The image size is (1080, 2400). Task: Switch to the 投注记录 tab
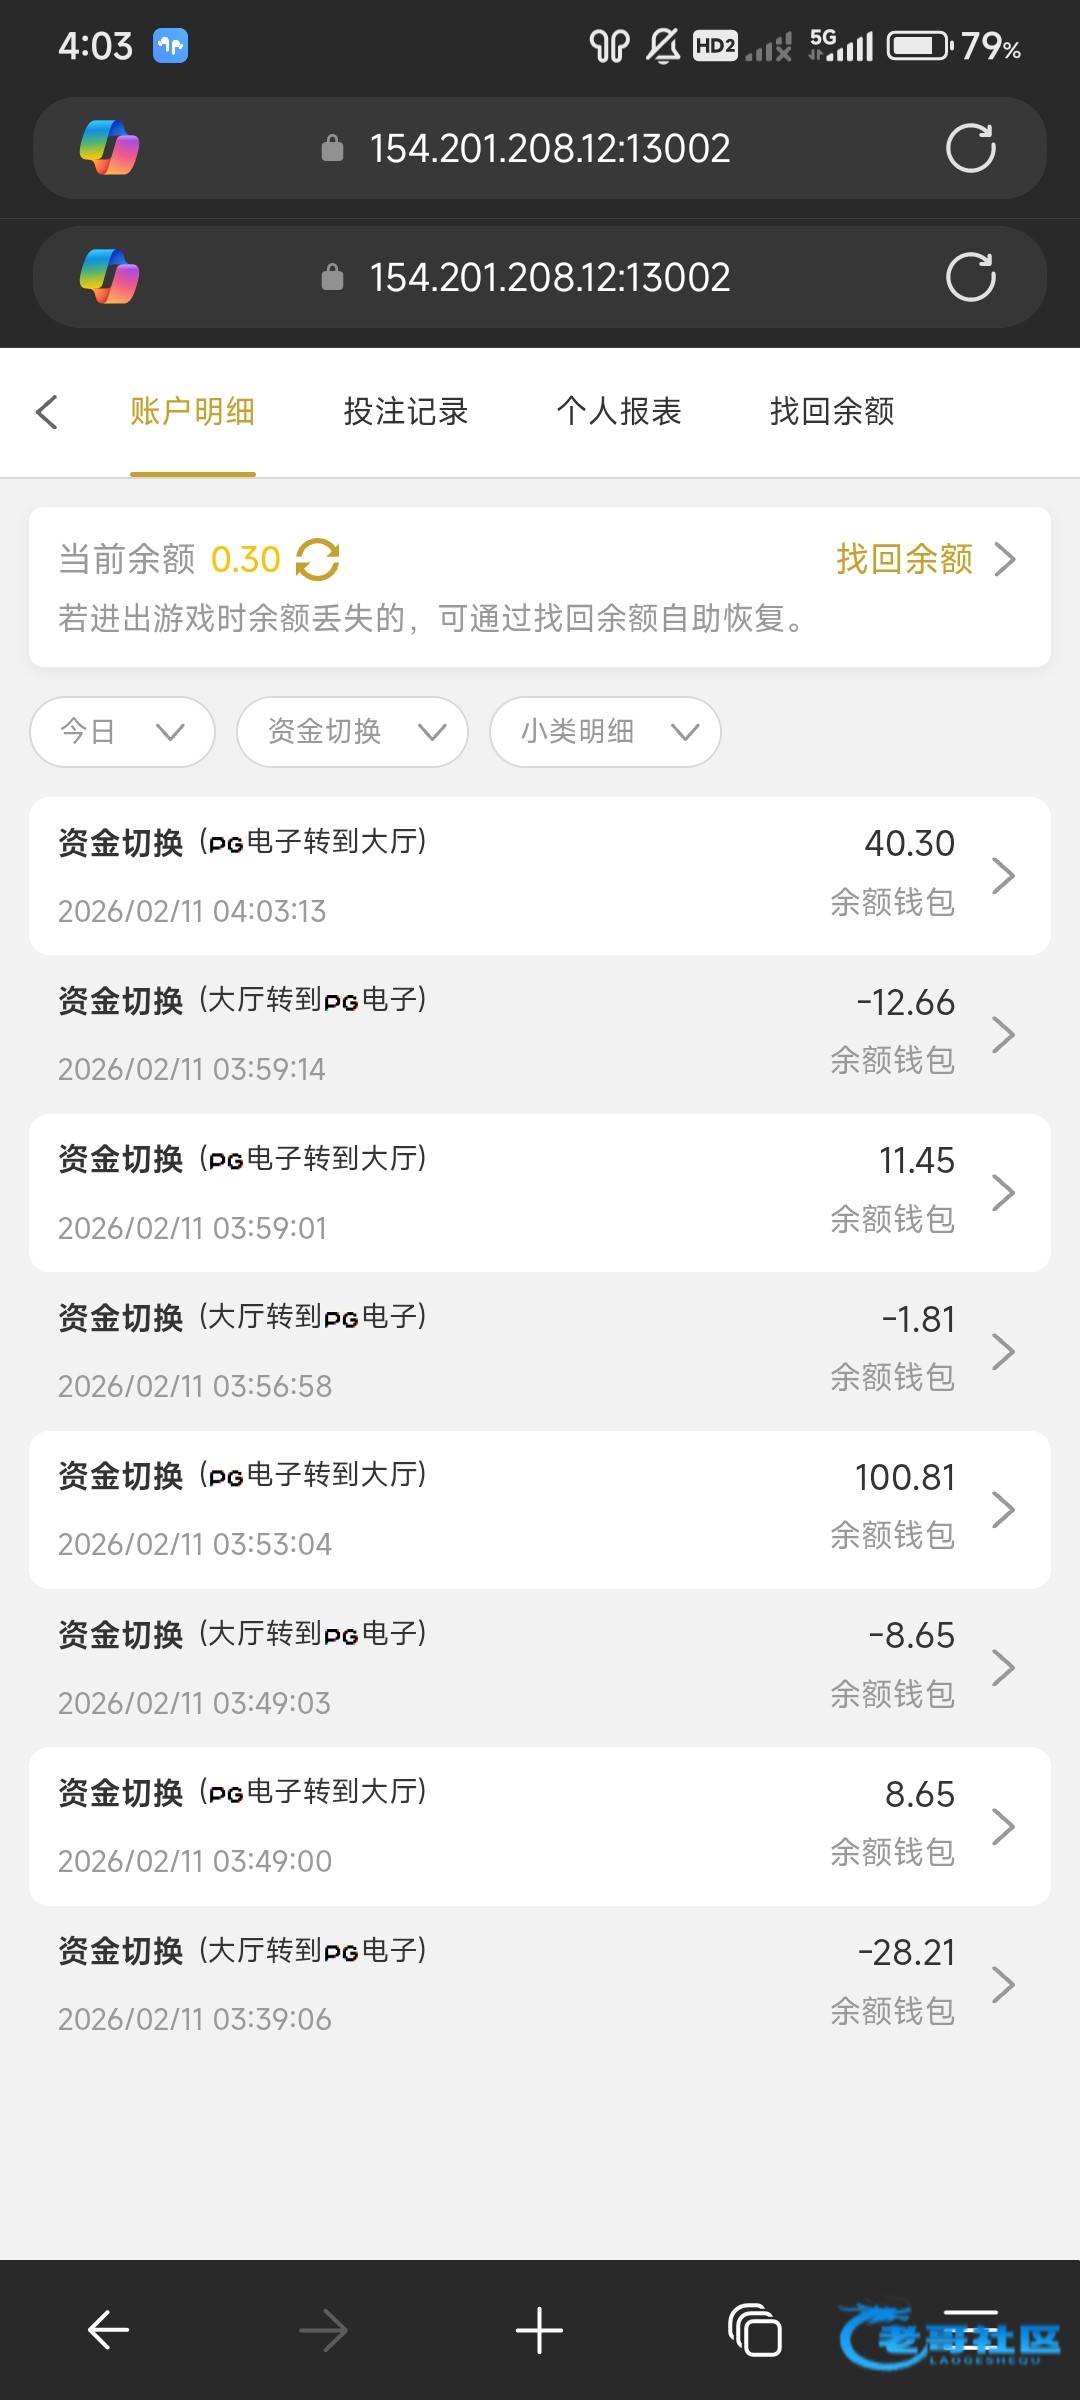coord(405,412)
